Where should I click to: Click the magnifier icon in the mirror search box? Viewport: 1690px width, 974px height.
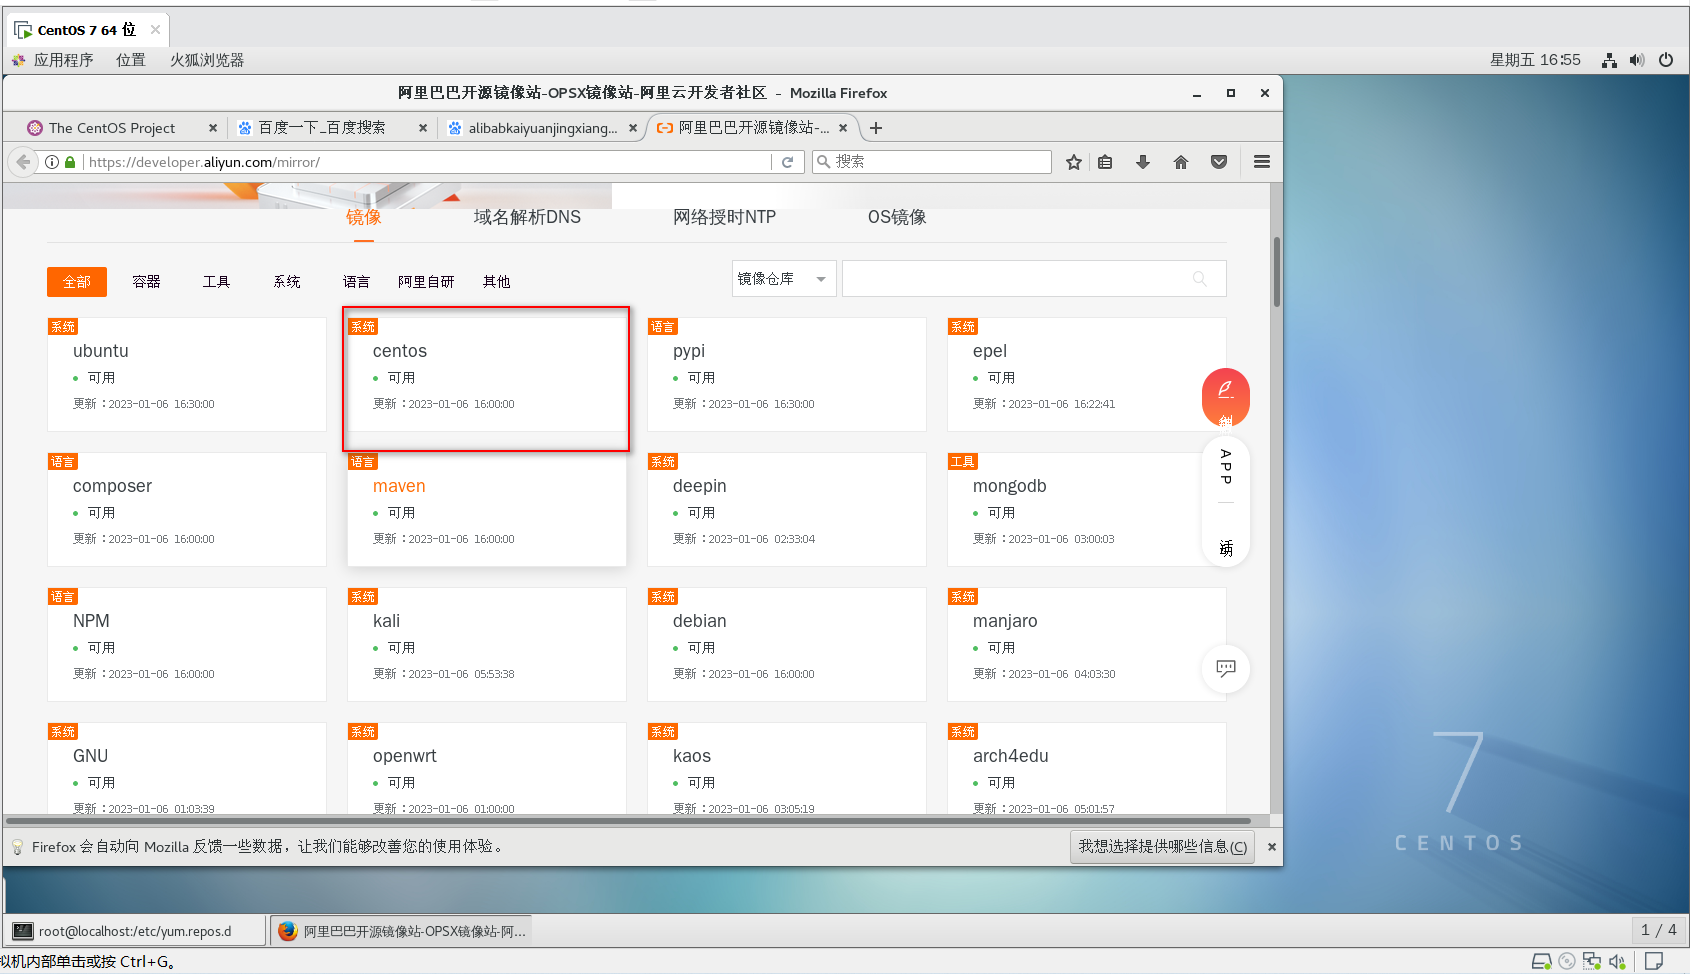[x=1200, y=279]
